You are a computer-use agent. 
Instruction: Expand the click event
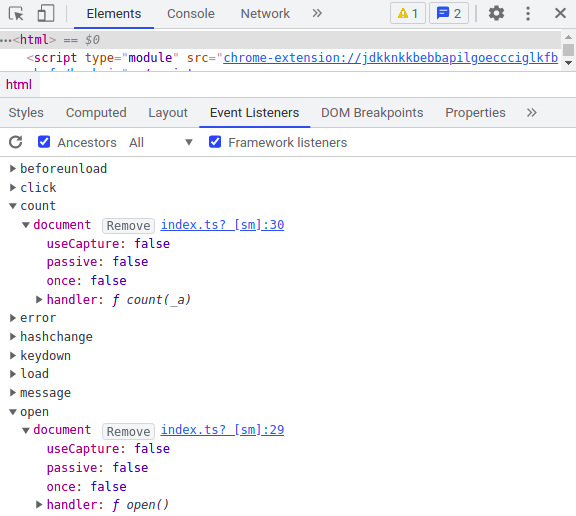pos(13,187)
